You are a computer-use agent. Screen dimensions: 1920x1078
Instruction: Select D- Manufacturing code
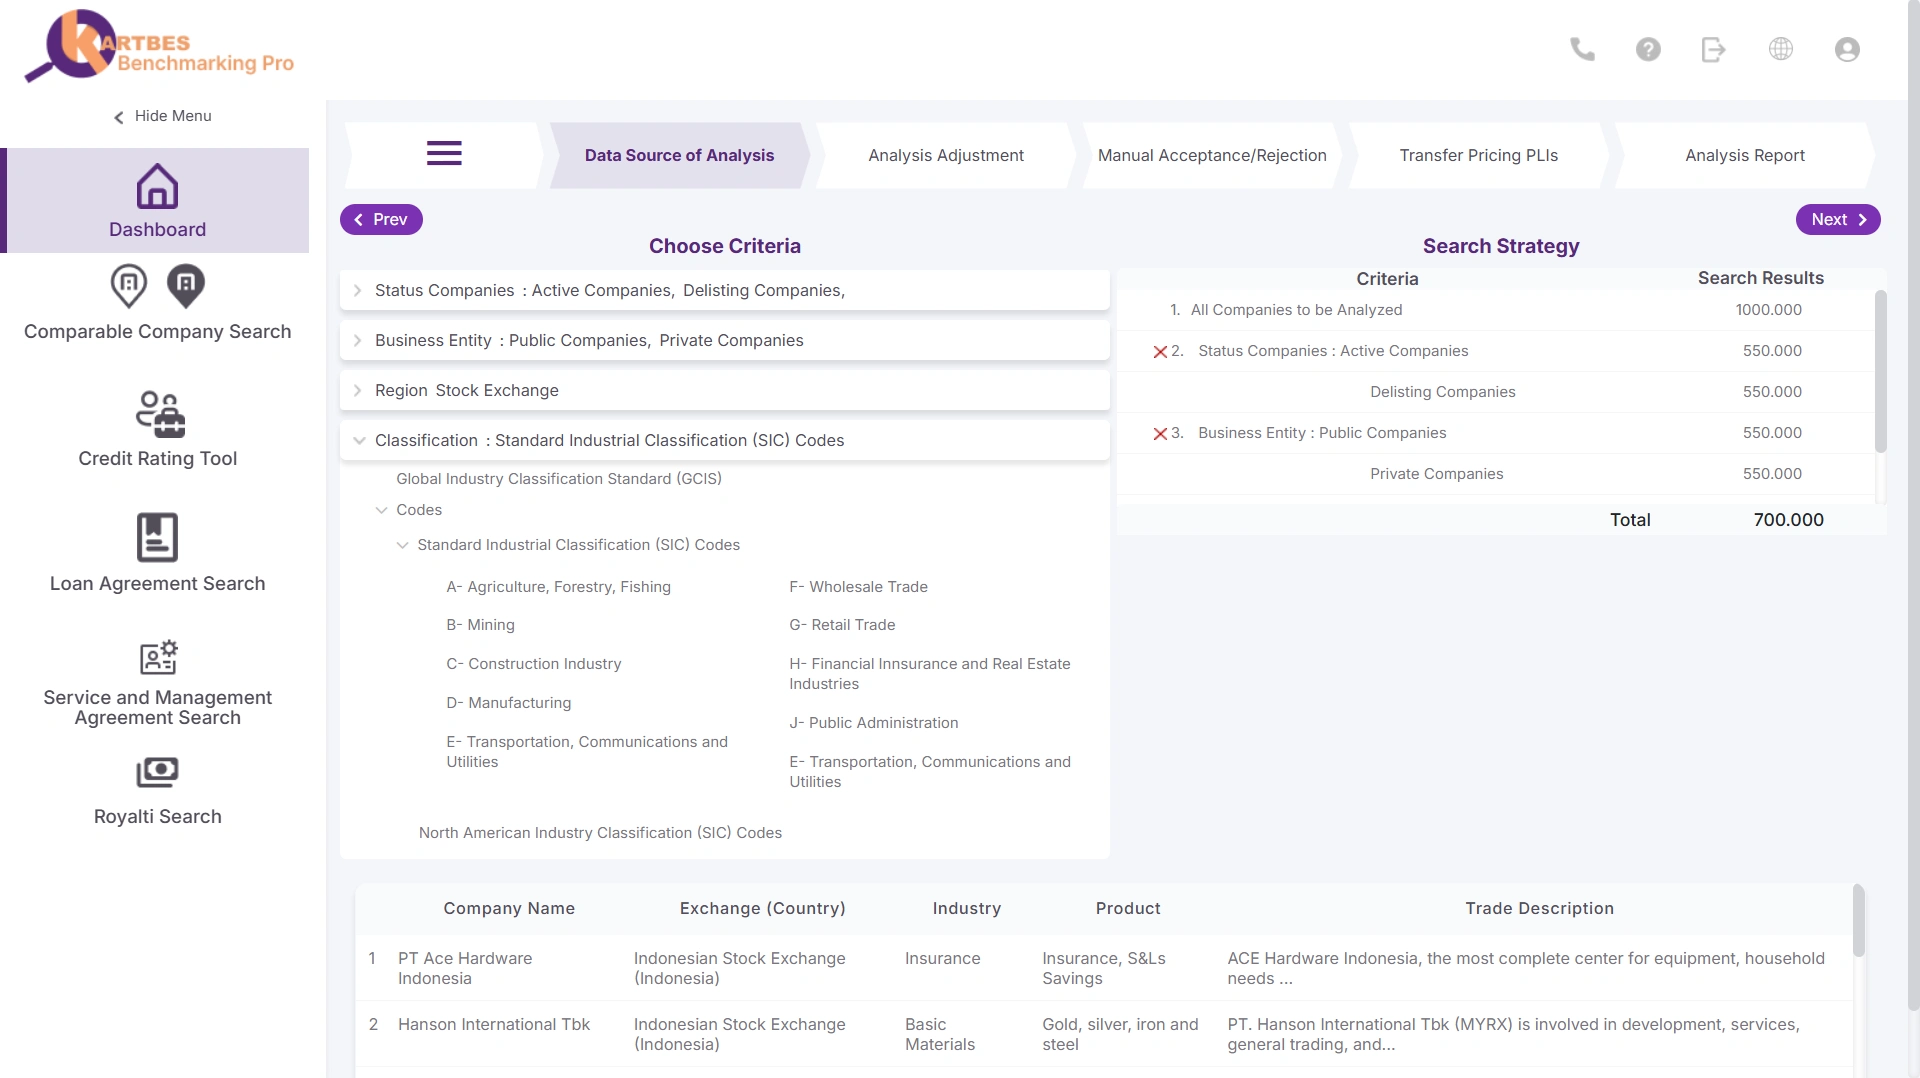click(508, 703)
